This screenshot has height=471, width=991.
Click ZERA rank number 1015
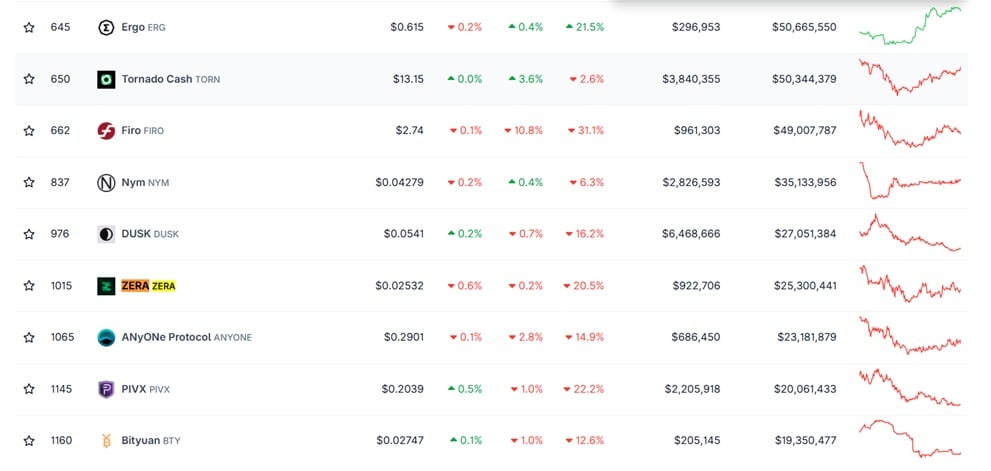[x=61, y=286]
